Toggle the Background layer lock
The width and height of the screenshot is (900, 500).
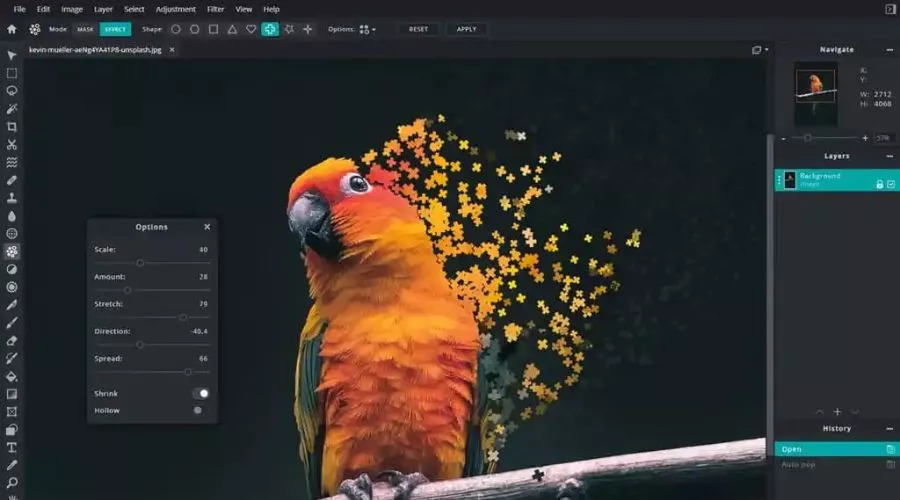879,184
